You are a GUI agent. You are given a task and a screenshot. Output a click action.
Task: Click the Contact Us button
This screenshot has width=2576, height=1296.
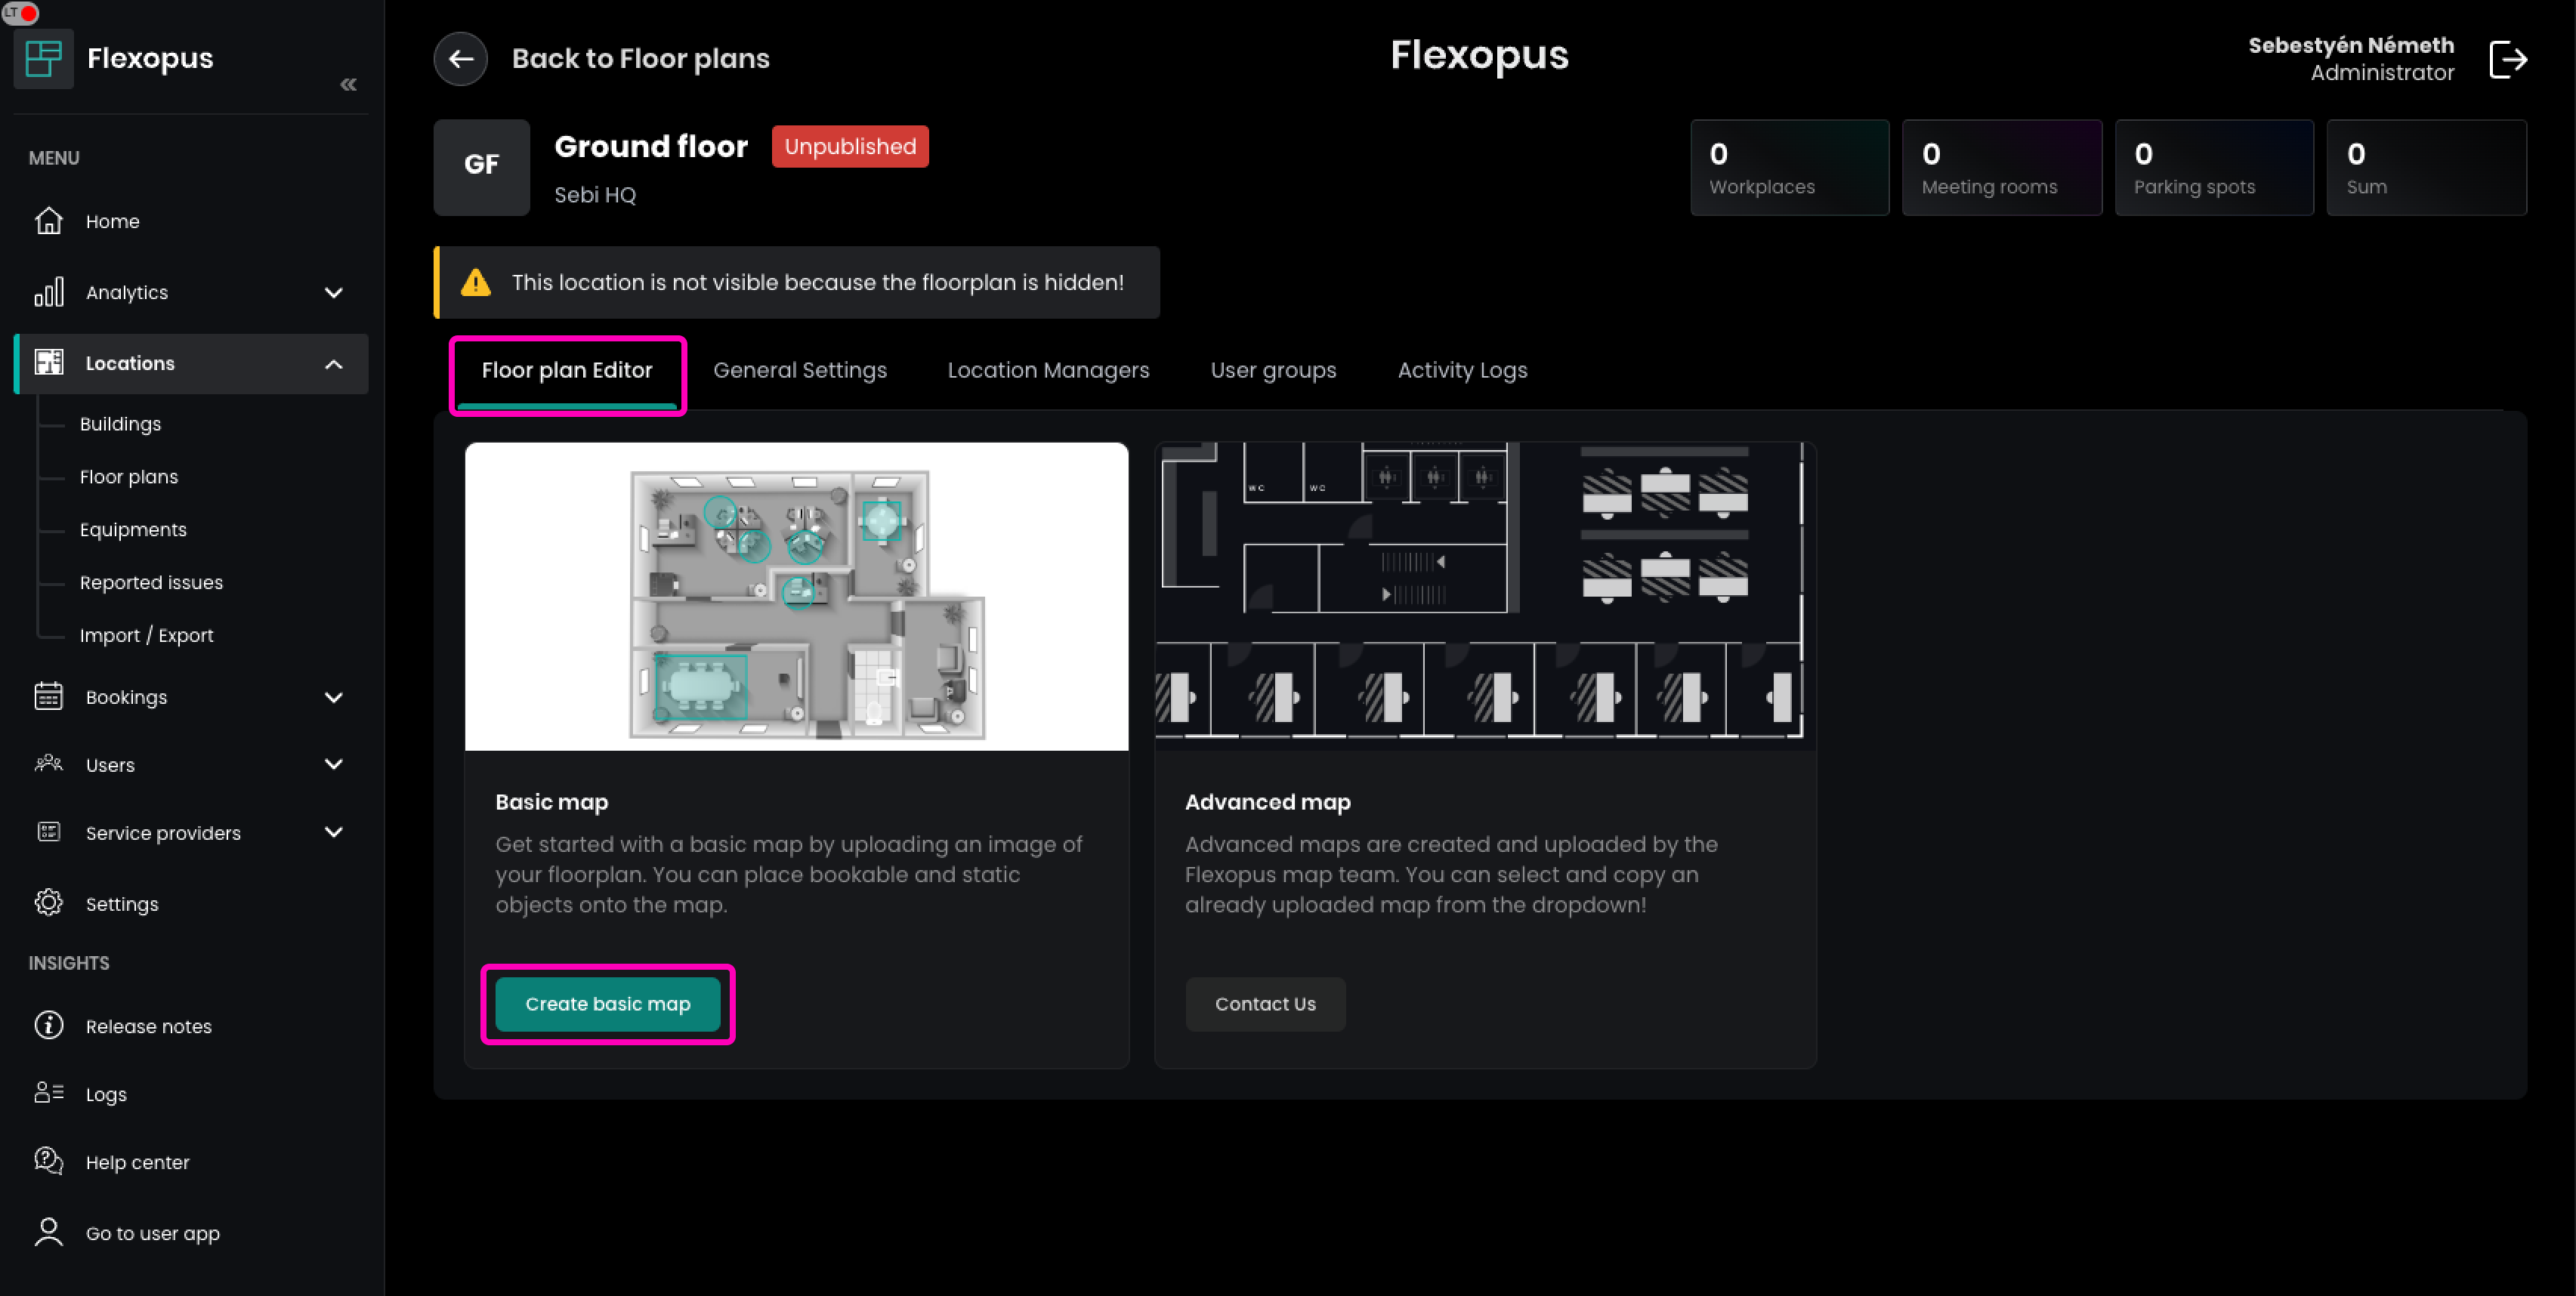click(1264, 1004)
